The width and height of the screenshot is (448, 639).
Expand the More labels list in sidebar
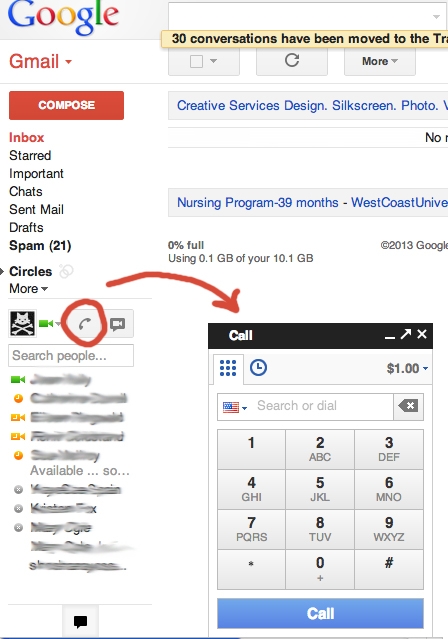28,289
